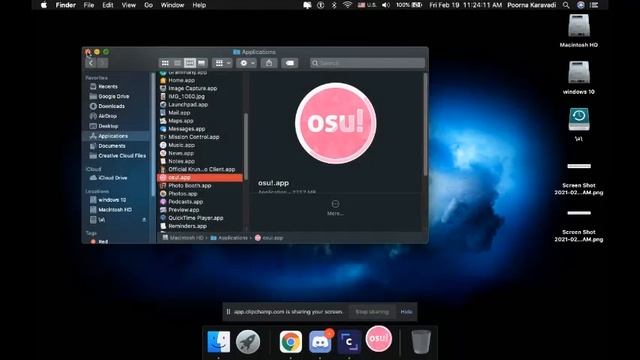The width and height of the screenshot is (640, 360).
Task: Click Macintosh HD in path bar
Action: pyautogui.click(x=183, y=238)
